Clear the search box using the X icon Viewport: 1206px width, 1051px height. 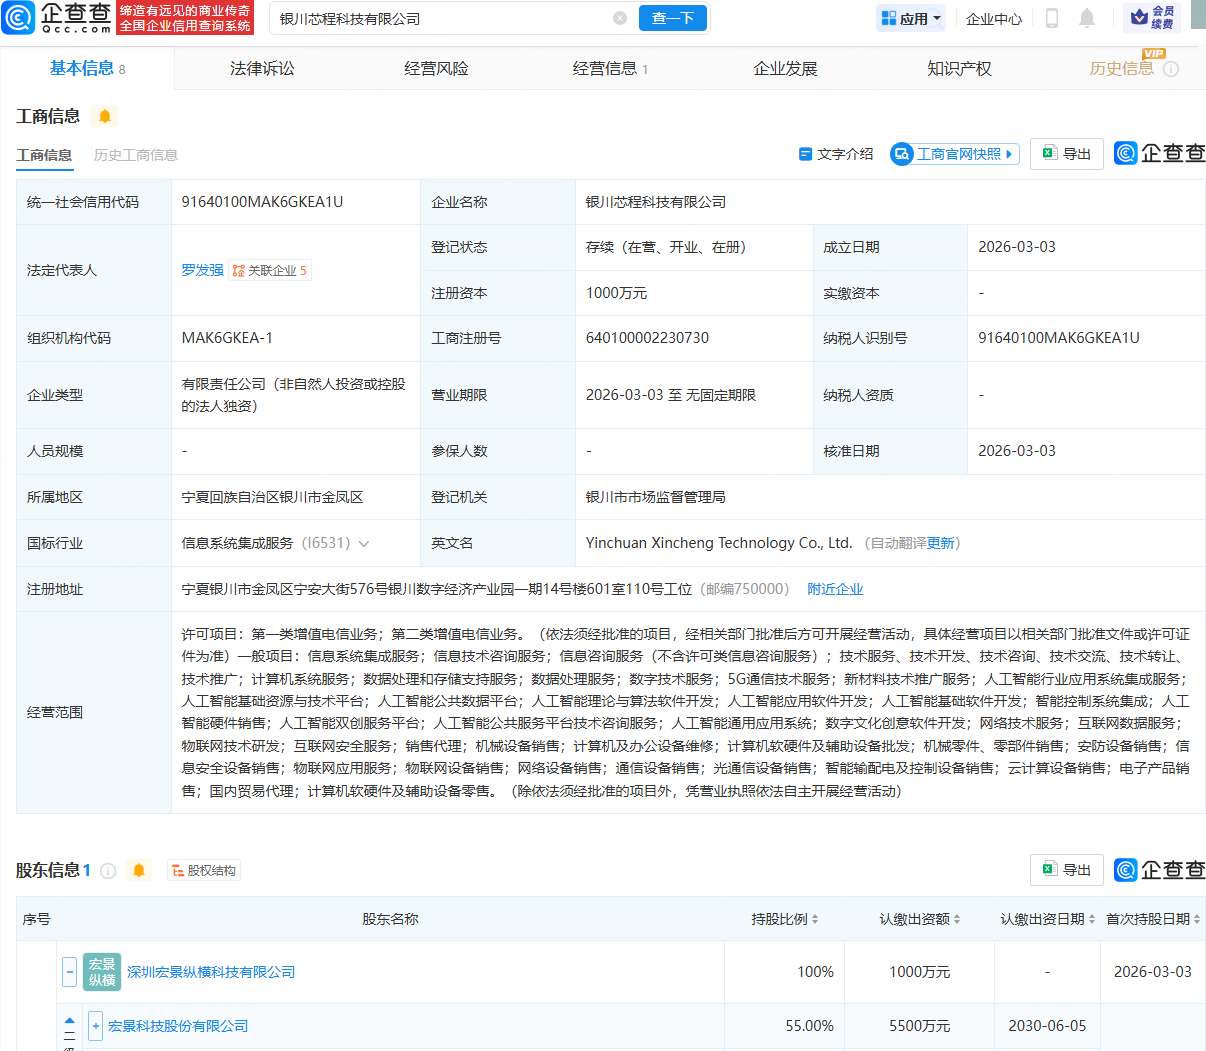click(620, 18)
